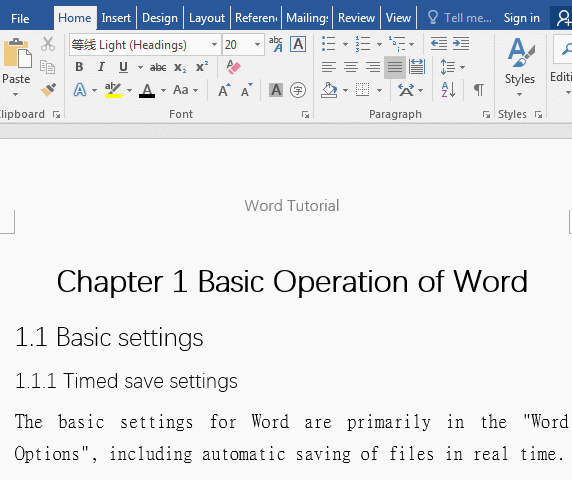
Task: Apply the Character Border icon
Action: [298, 44]
